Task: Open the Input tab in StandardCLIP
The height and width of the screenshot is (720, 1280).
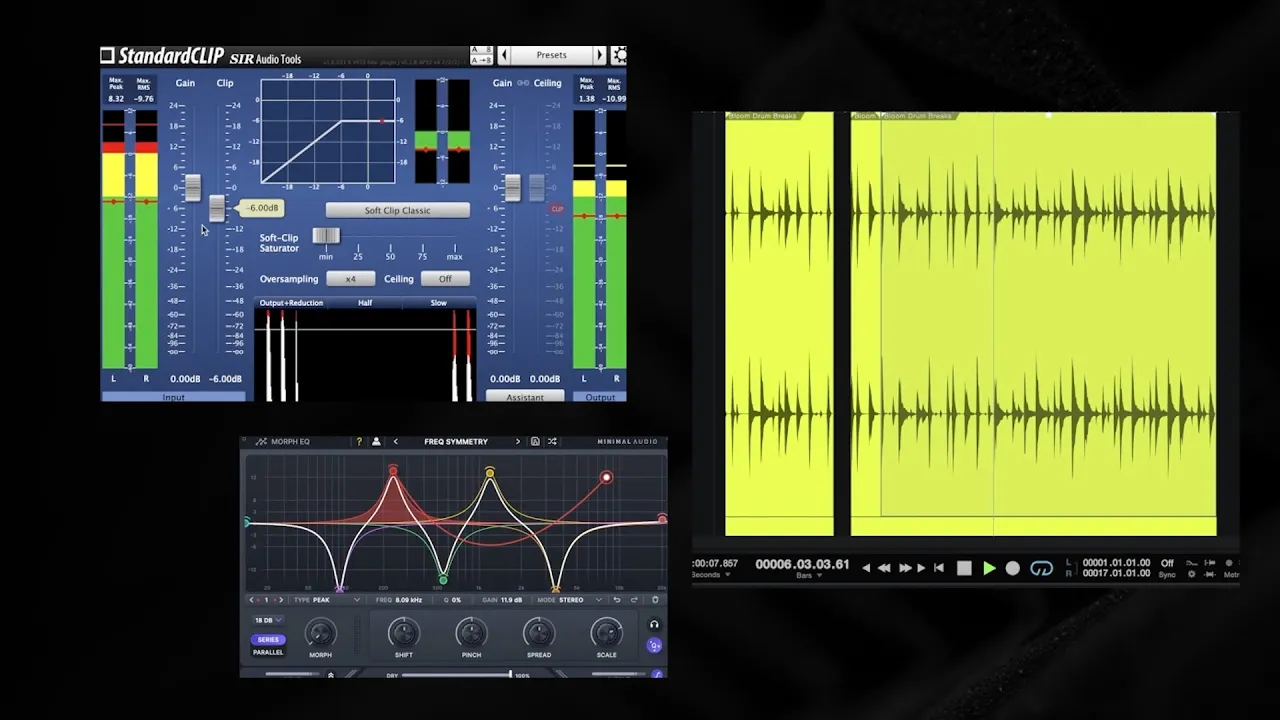Action: (173, 397)
